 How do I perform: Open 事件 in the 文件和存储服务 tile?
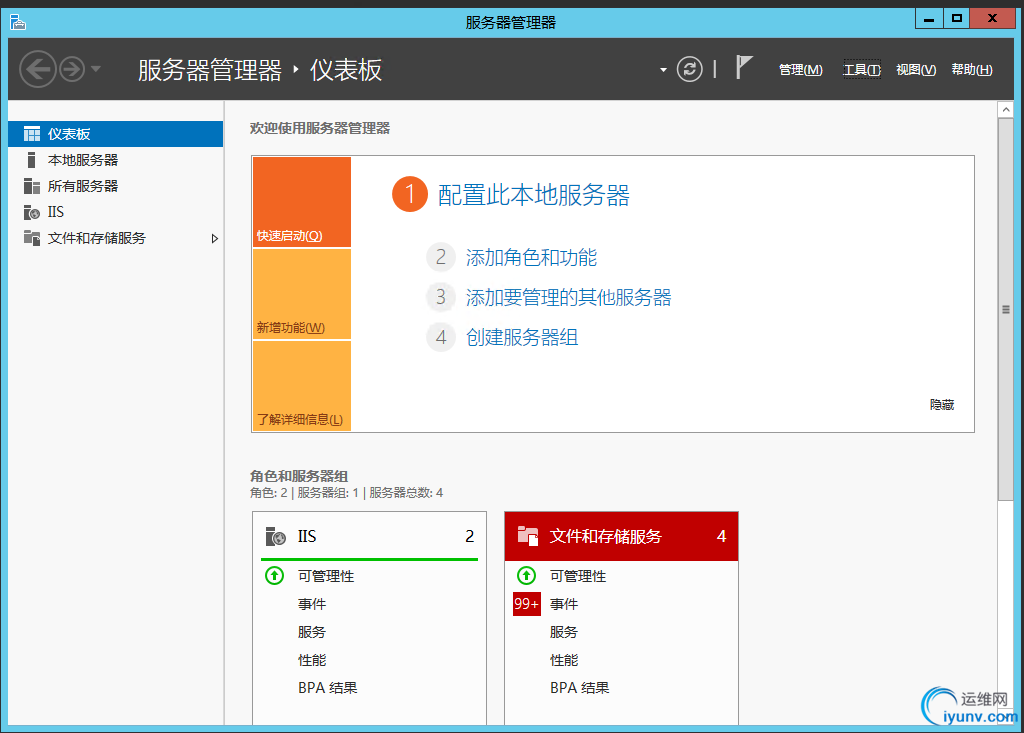point(564,604)
